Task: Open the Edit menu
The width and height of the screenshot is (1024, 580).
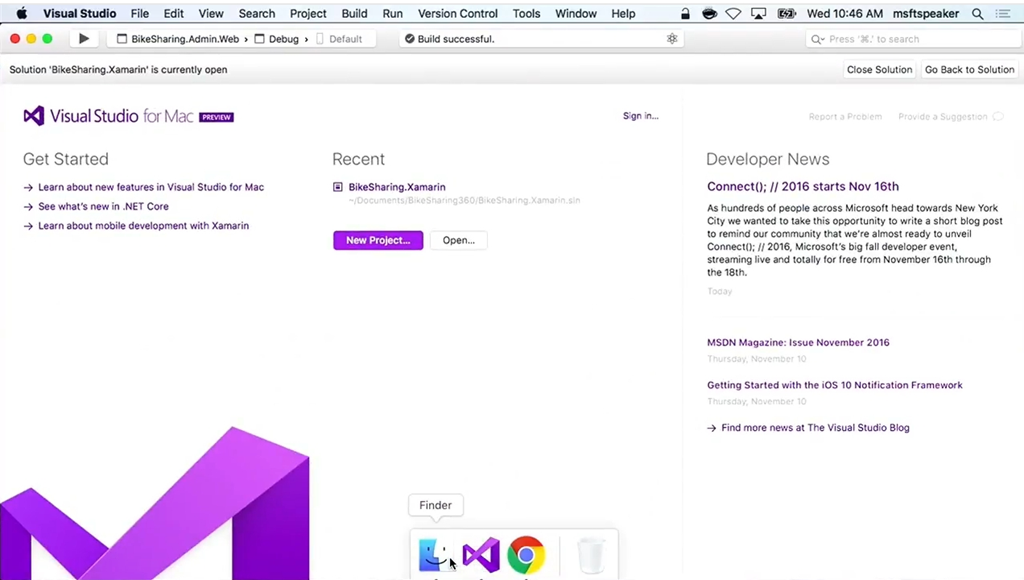Action: click(174, 13)
